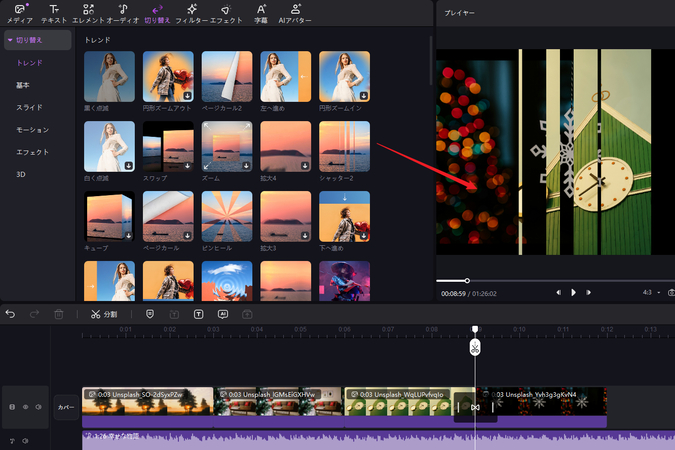Click the undo arrow in timeline toolbar
Viewport: 675px width, 450px height.
coord(11,314)
